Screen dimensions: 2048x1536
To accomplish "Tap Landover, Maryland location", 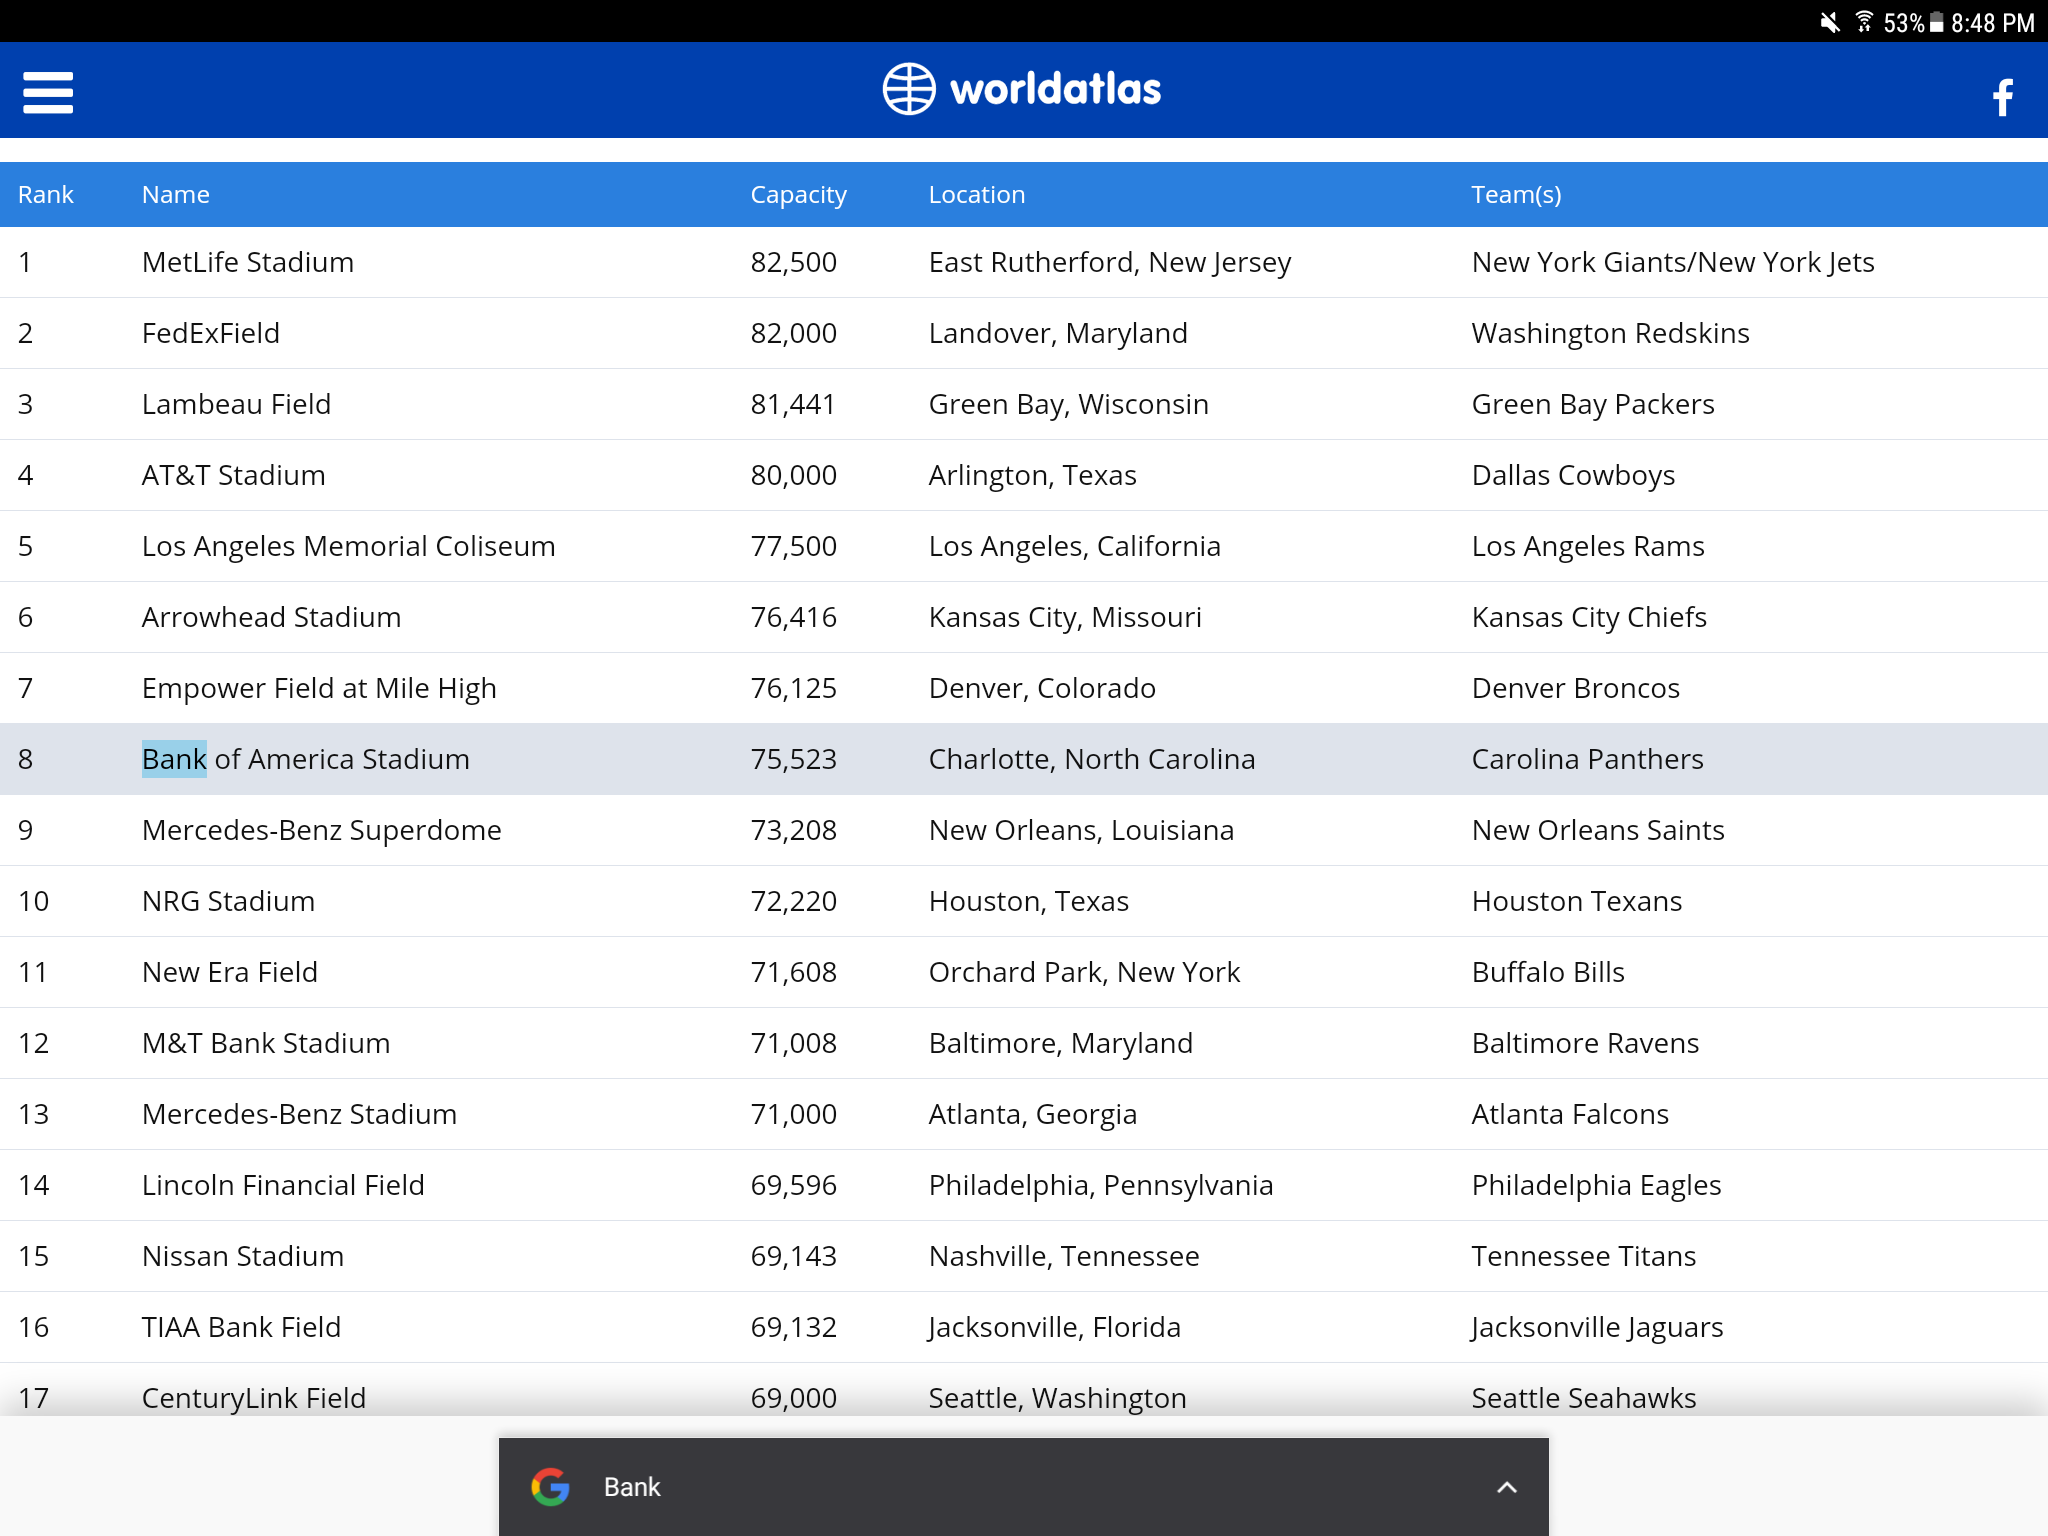I will click(1058, 333).
